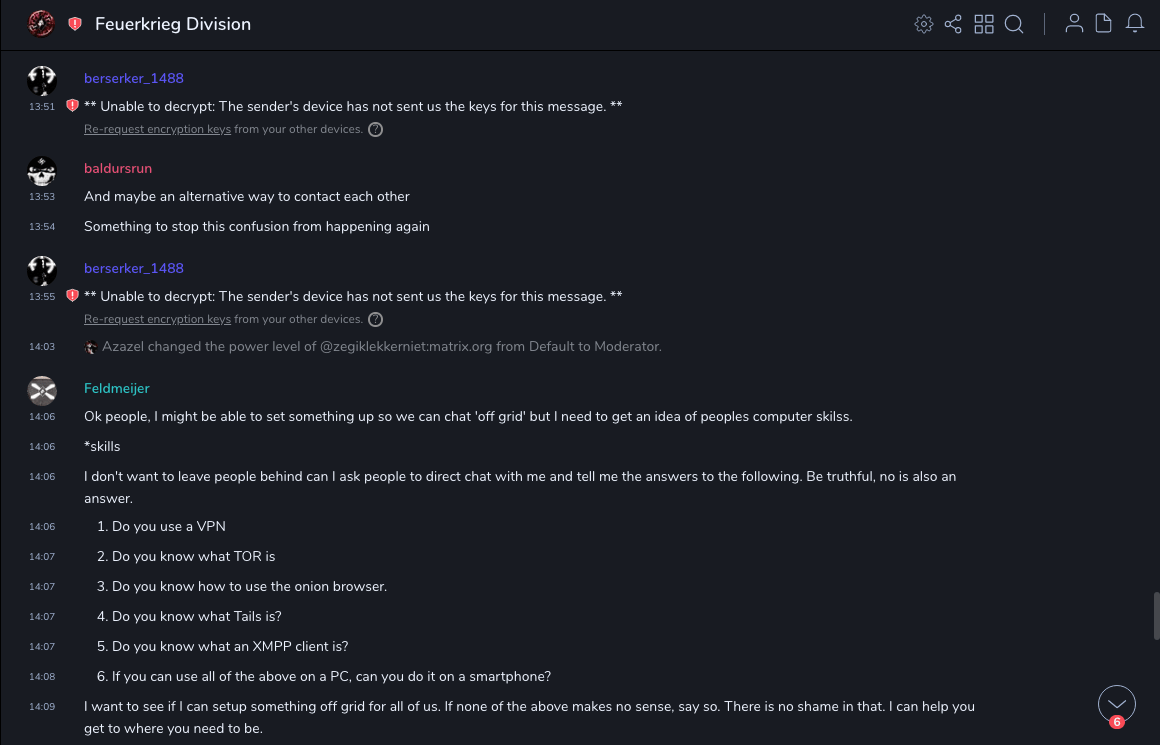The width and height of the screenshot is (1160, 745).
Task: Click the 13:51 Re-request encryption keys link
Action: click(x=157, y=130)
